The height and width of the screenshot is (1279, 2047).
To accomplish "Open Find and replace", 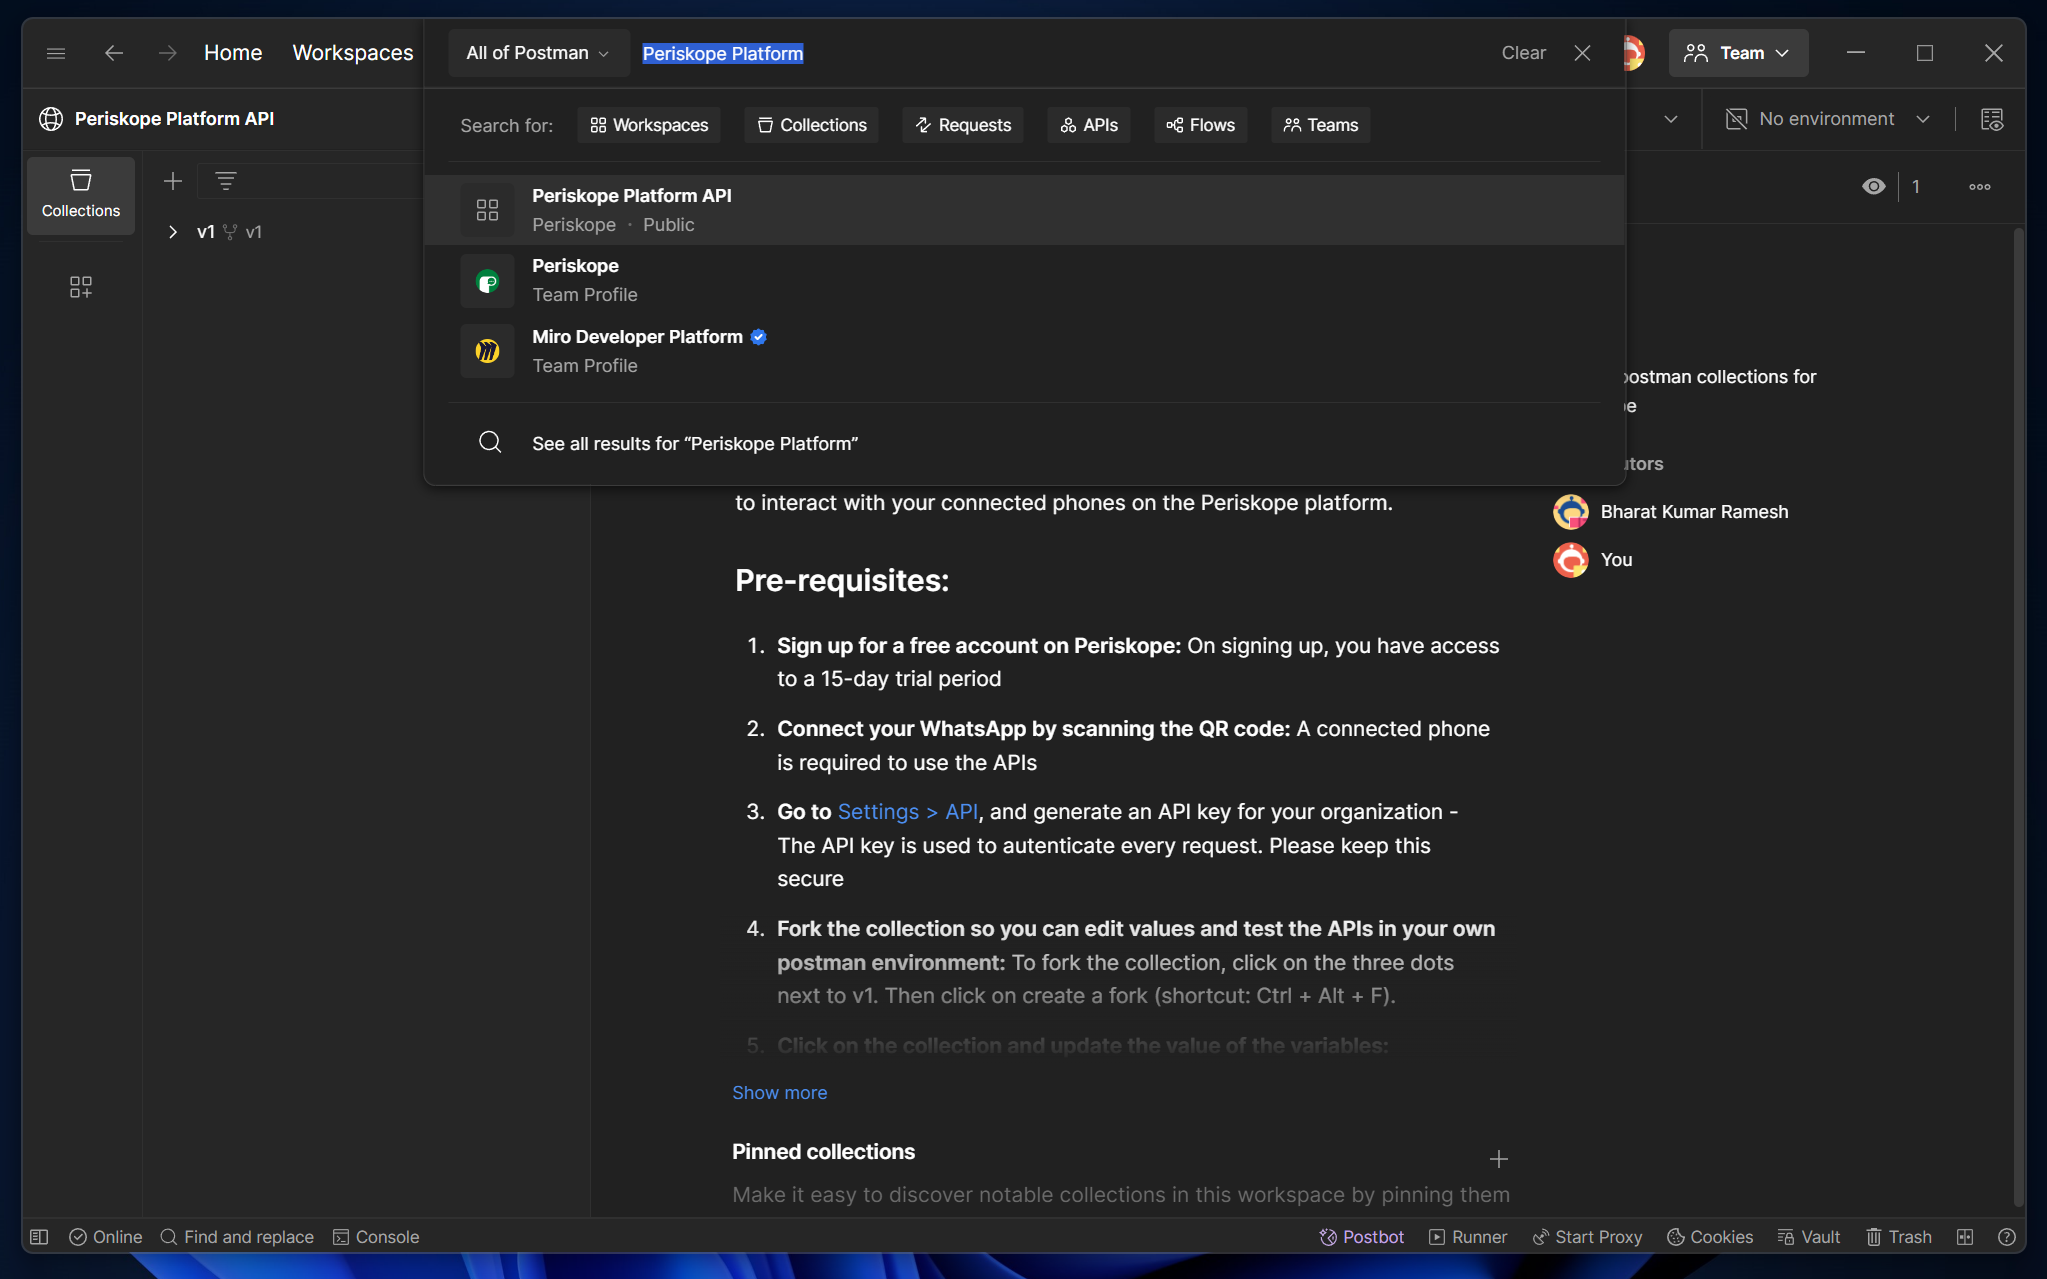I will pyautogui.click(x=237, y=1237).
